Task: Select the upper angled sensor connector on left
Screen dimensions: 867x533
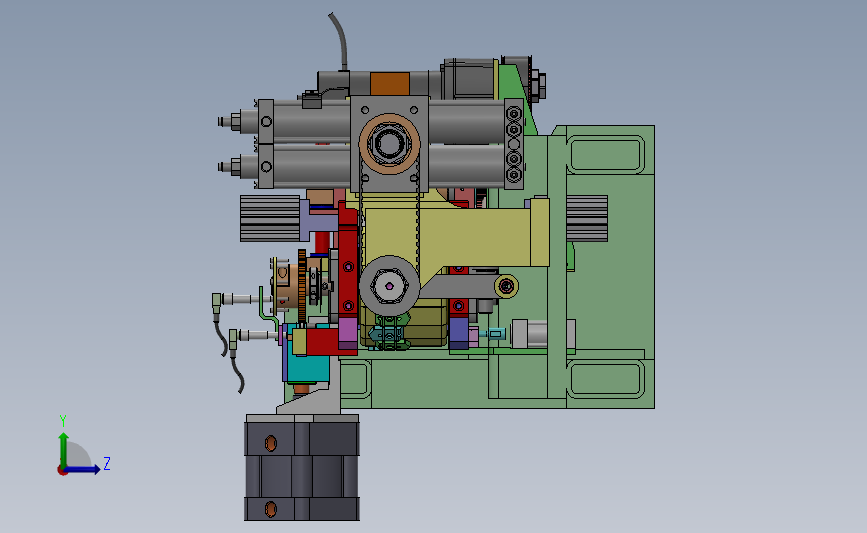Action: (217, 301)
